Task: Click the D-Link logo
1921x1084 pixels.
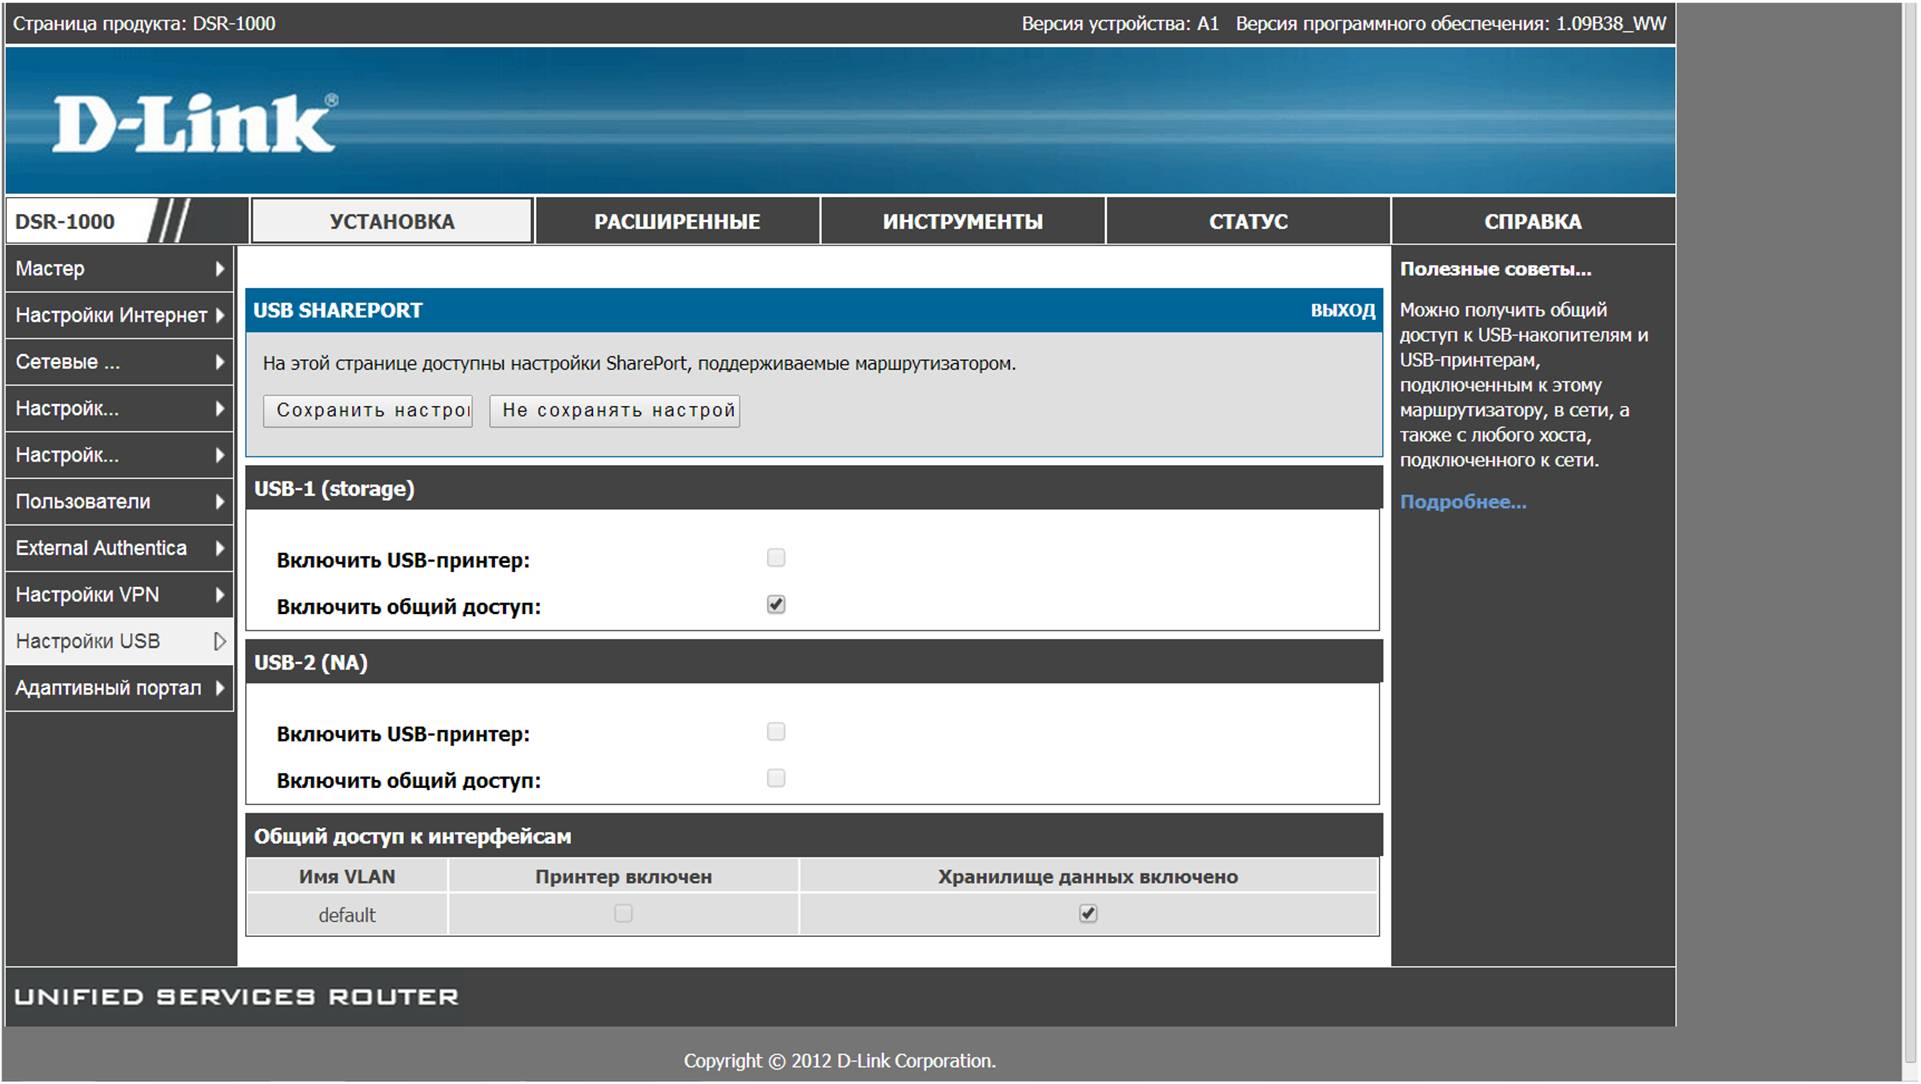Action: (x=195, y=124)
